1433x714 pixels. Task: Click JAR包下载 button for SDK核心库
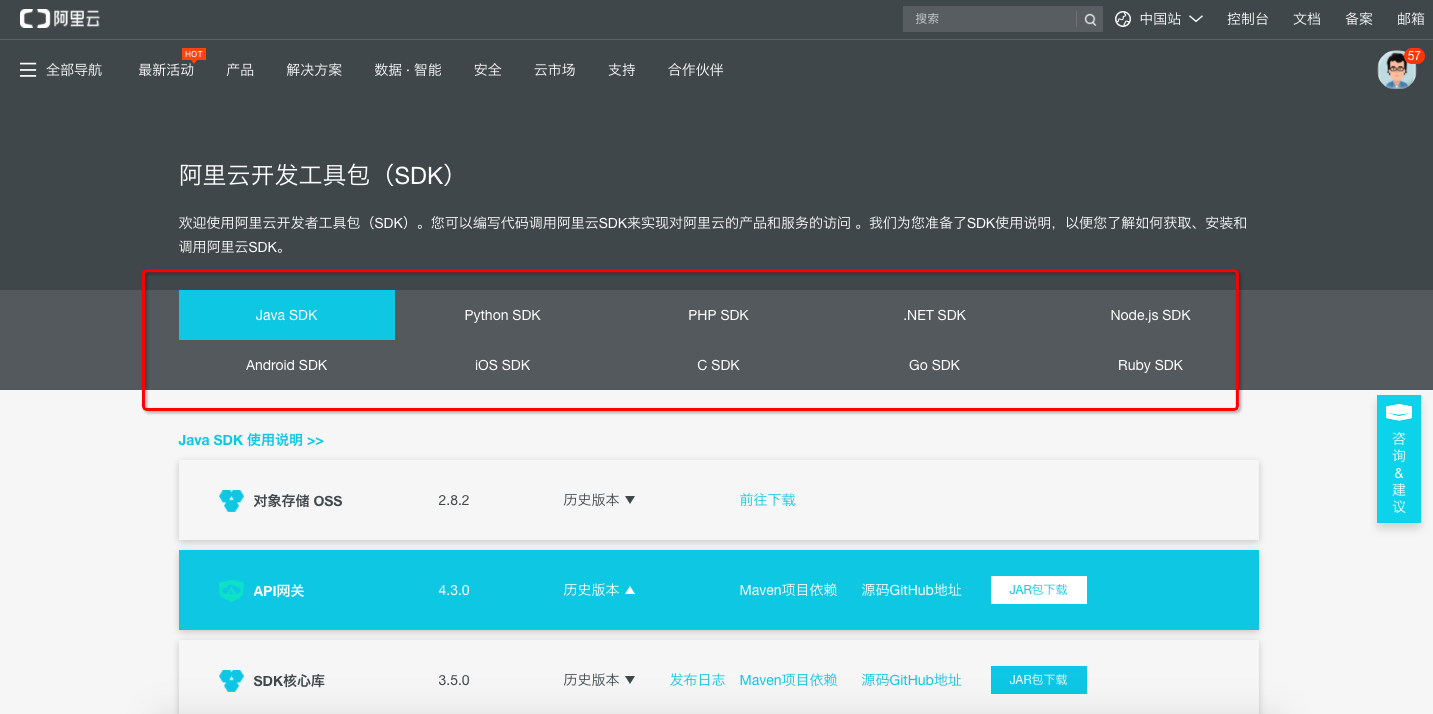point(1039,680)
